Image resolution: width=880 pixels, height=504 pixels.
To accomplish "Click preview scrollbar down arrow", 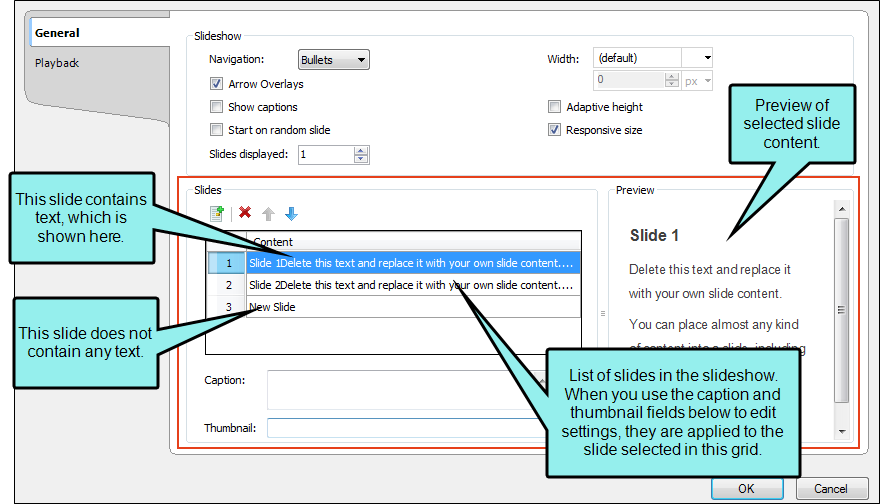I will click(x=842, y=432).
